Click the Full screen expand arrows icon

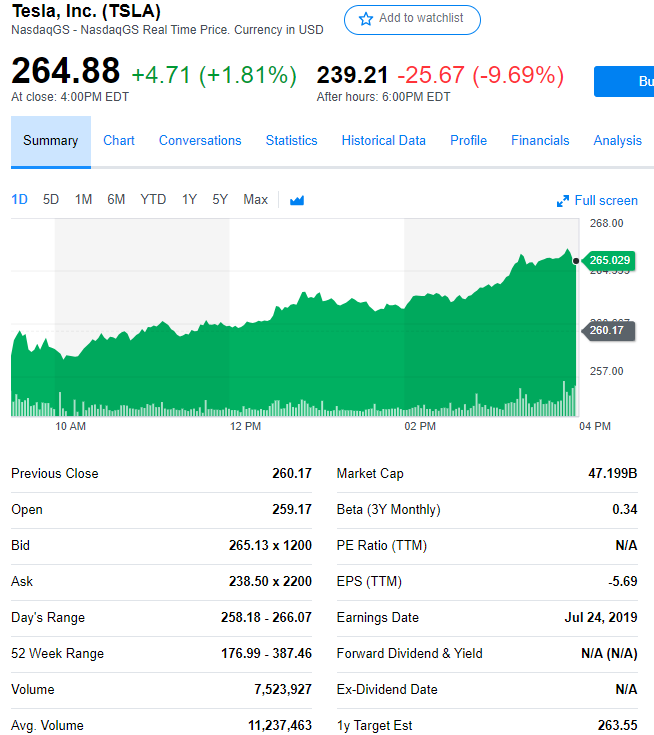(x=563, y=201)
